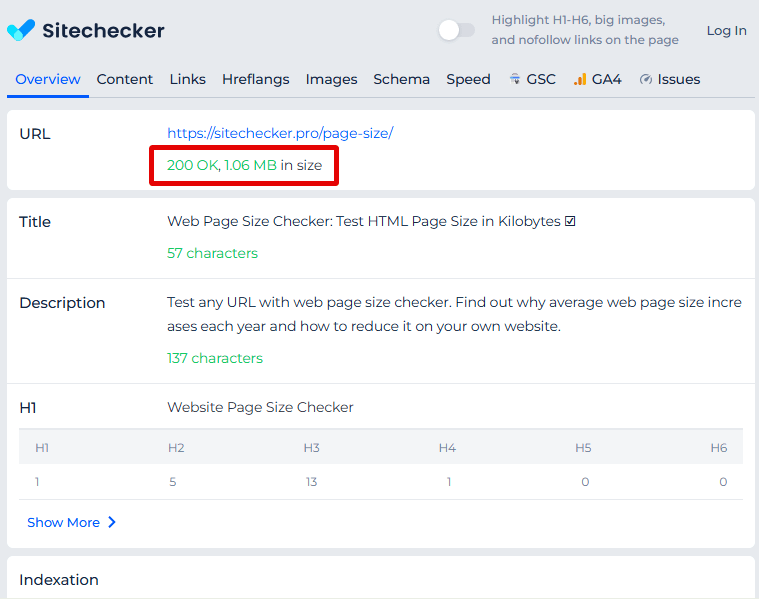Viewport: 760px width, 599px height.
Task: Open the Links tab
Action: point(188,79)
